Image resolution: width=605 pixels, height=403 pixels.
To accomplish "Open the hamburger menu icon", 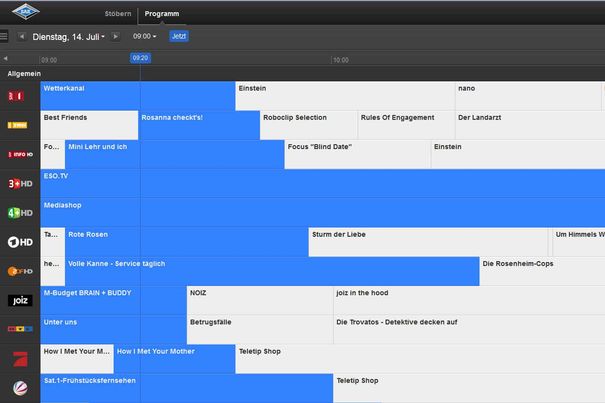I will coord(4,36).
